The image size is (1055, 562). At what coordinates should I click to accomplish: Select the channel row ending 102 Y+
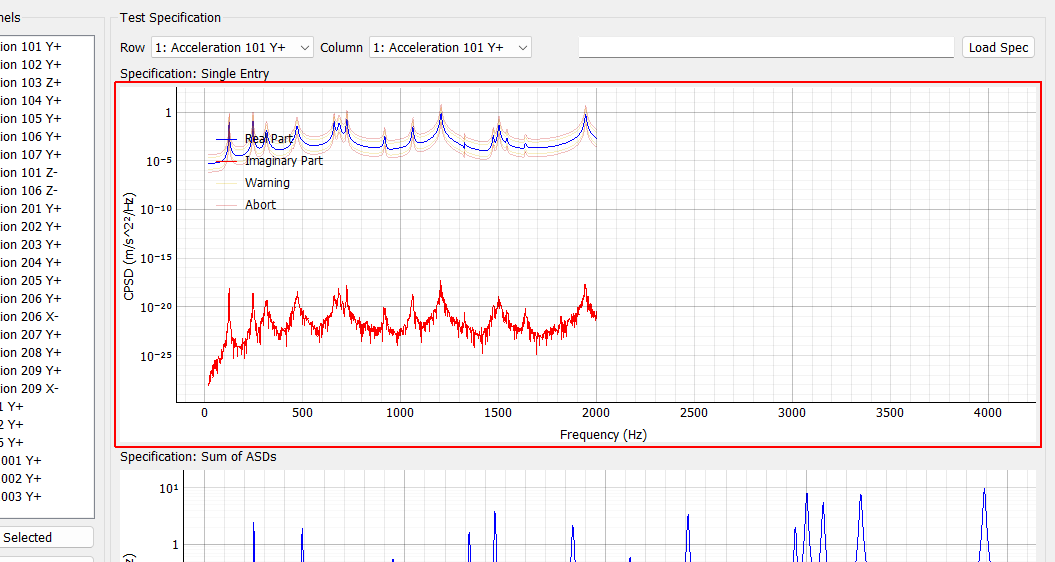click(x=46, y=65)
